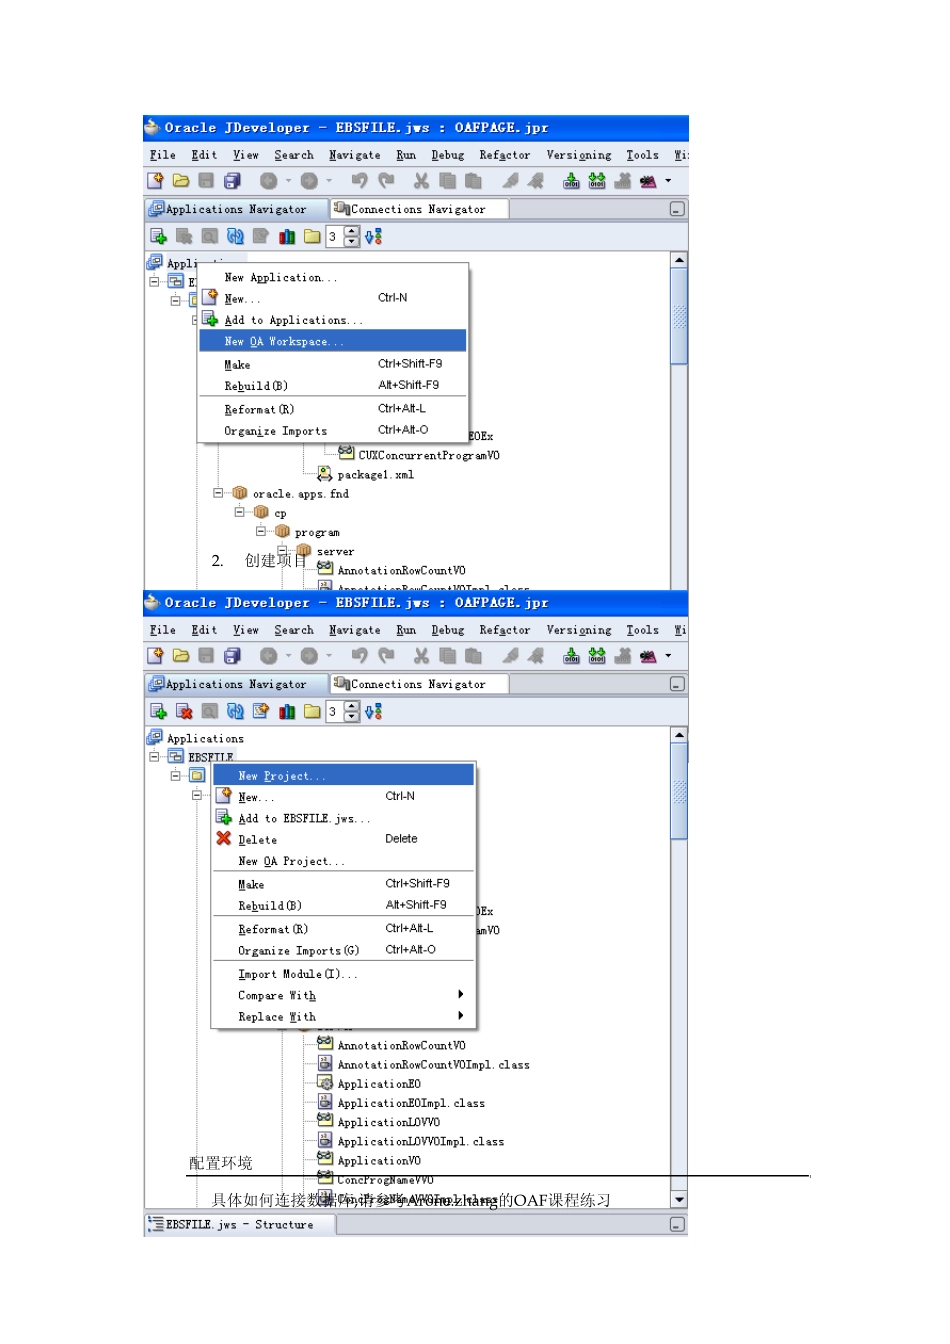Screen dimensions: 950x1344
Task: Open the Navigate menu in the lower window
Action: [x=355, y=630]
